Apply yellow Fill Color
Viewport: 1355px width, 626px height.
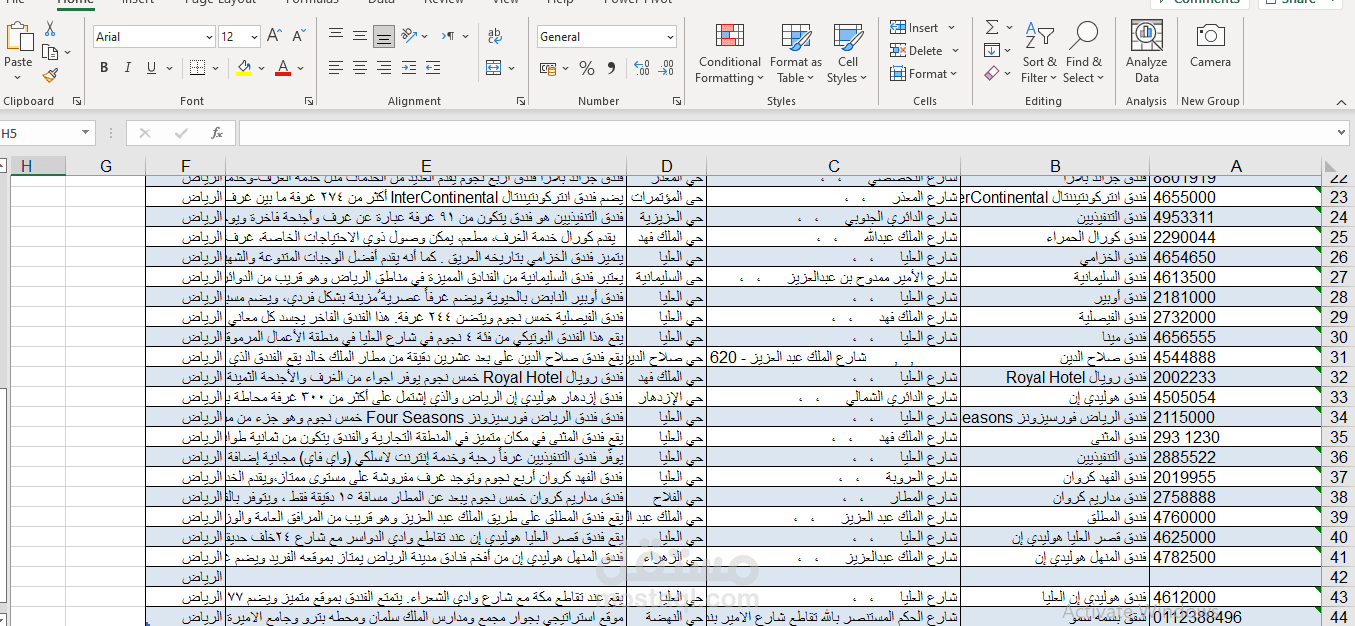[244, 68]
